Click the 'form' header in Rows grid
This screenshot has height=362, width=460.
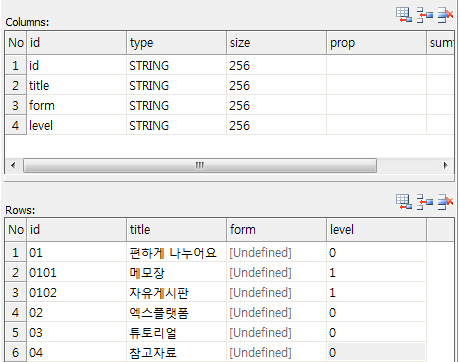point(276,230)
